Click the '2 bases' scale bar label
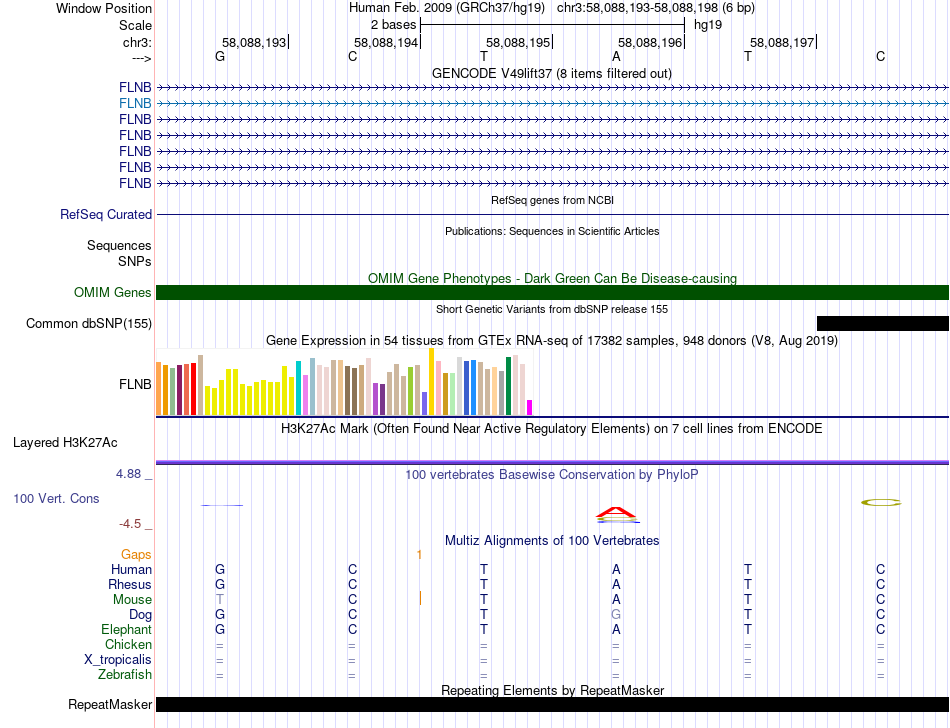The image size is (950, 728). pos(394,25)
